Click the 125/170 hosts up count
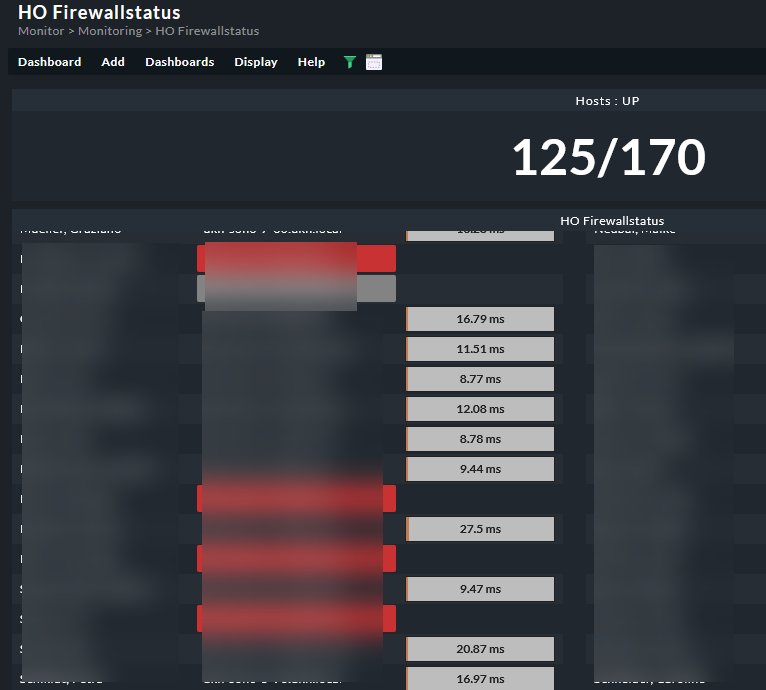This screenshot has width=766, height=690. [x=608, y=157]
